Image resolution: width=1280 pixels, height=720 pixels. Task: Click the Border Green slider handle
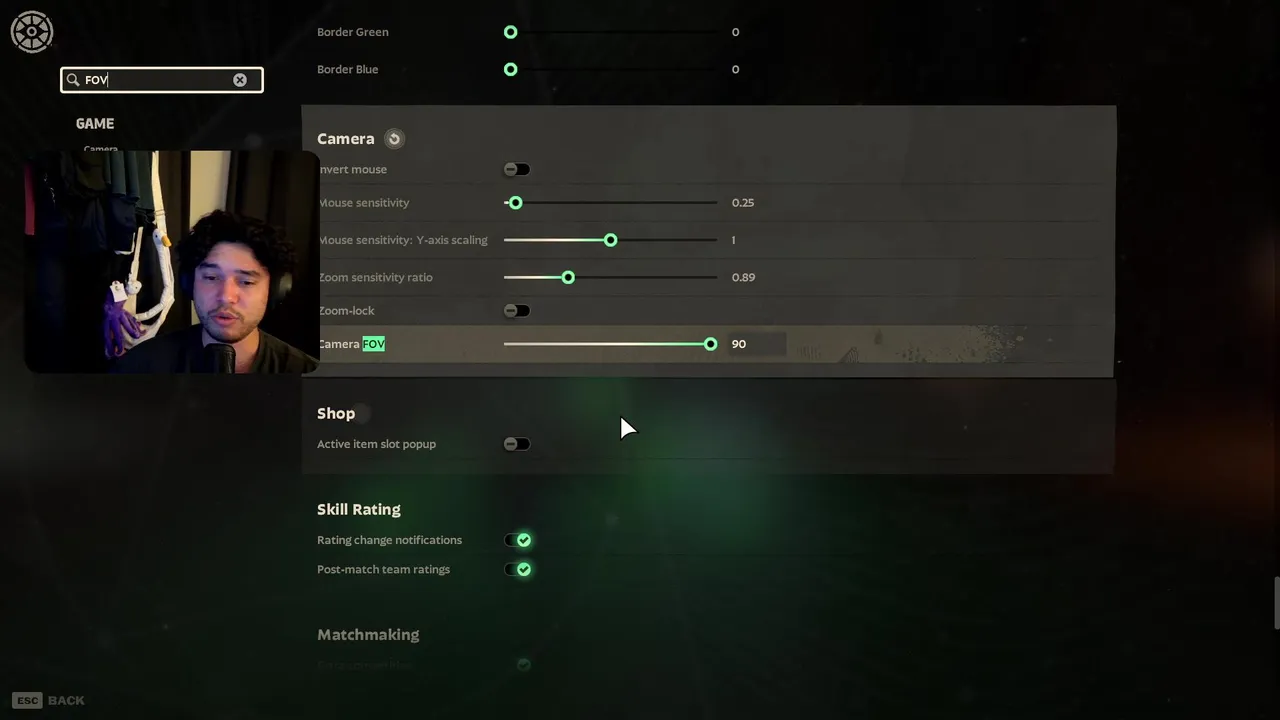[x=511, y=32]
